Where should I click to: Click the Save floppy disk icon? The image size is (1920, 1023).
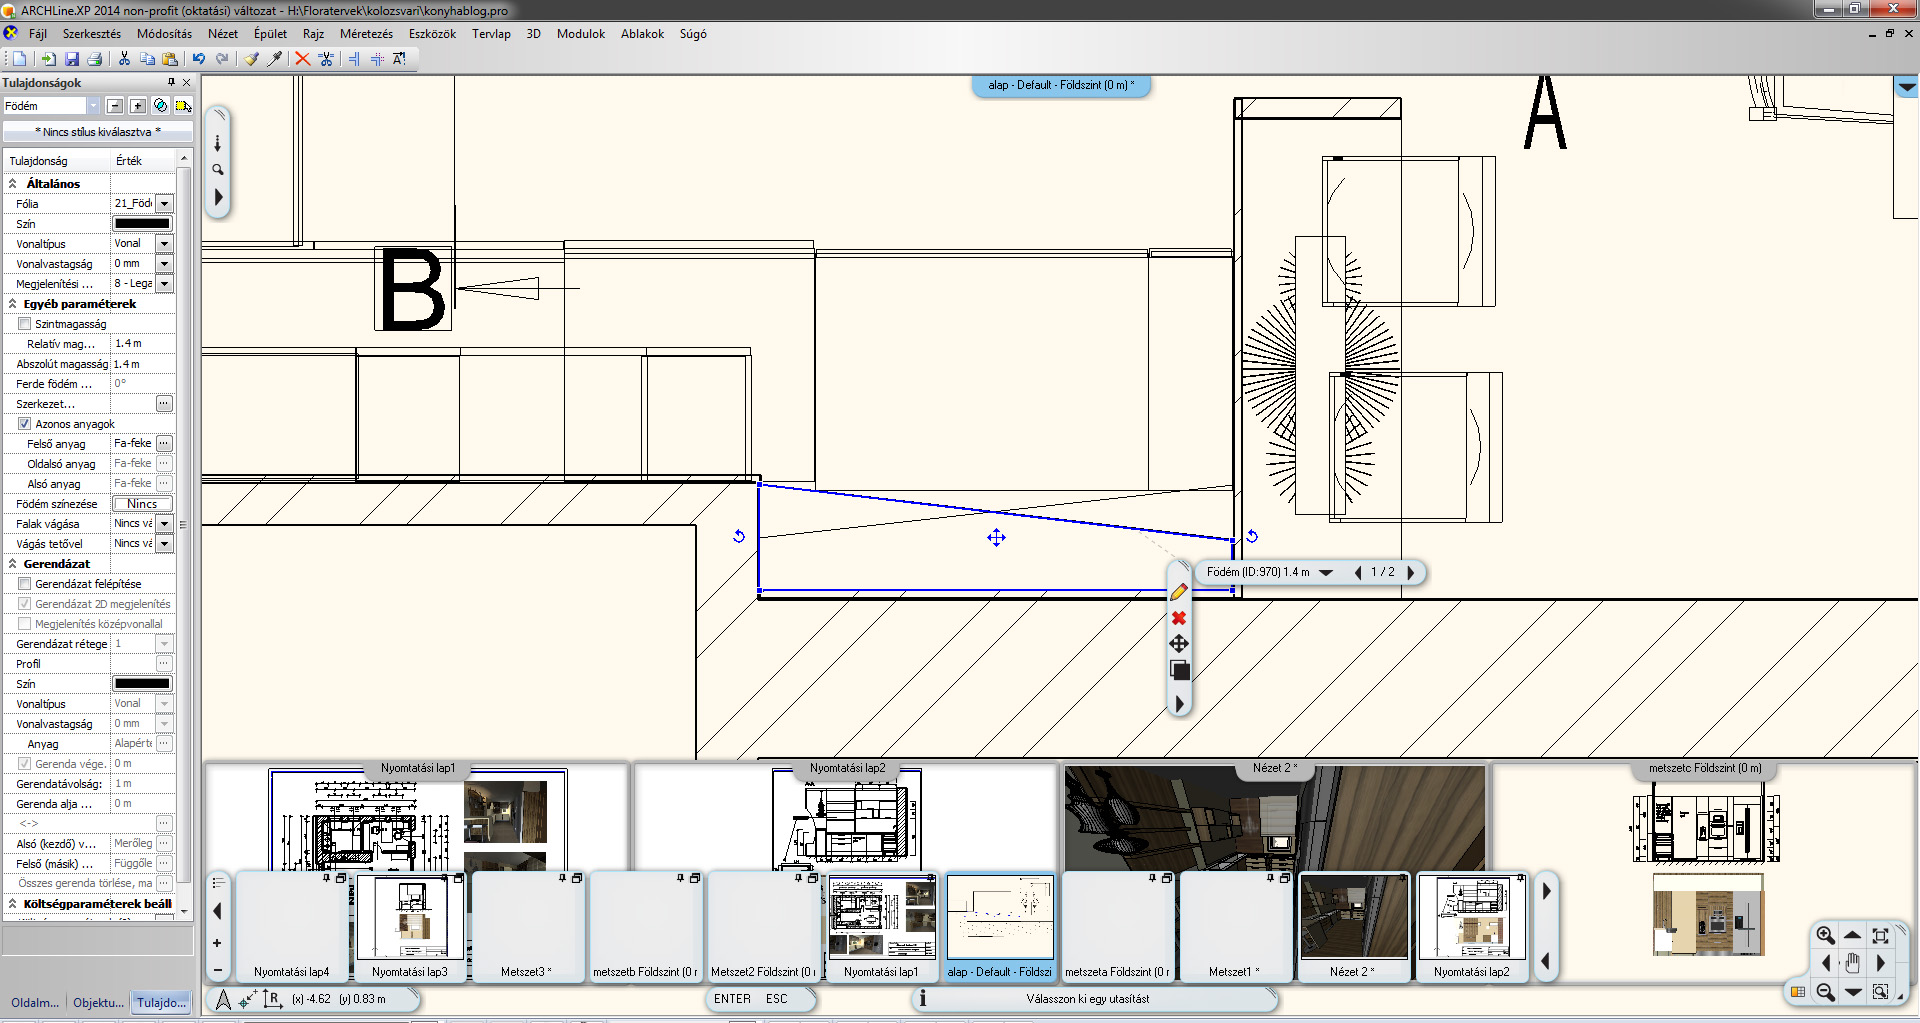tap(72, 59)
